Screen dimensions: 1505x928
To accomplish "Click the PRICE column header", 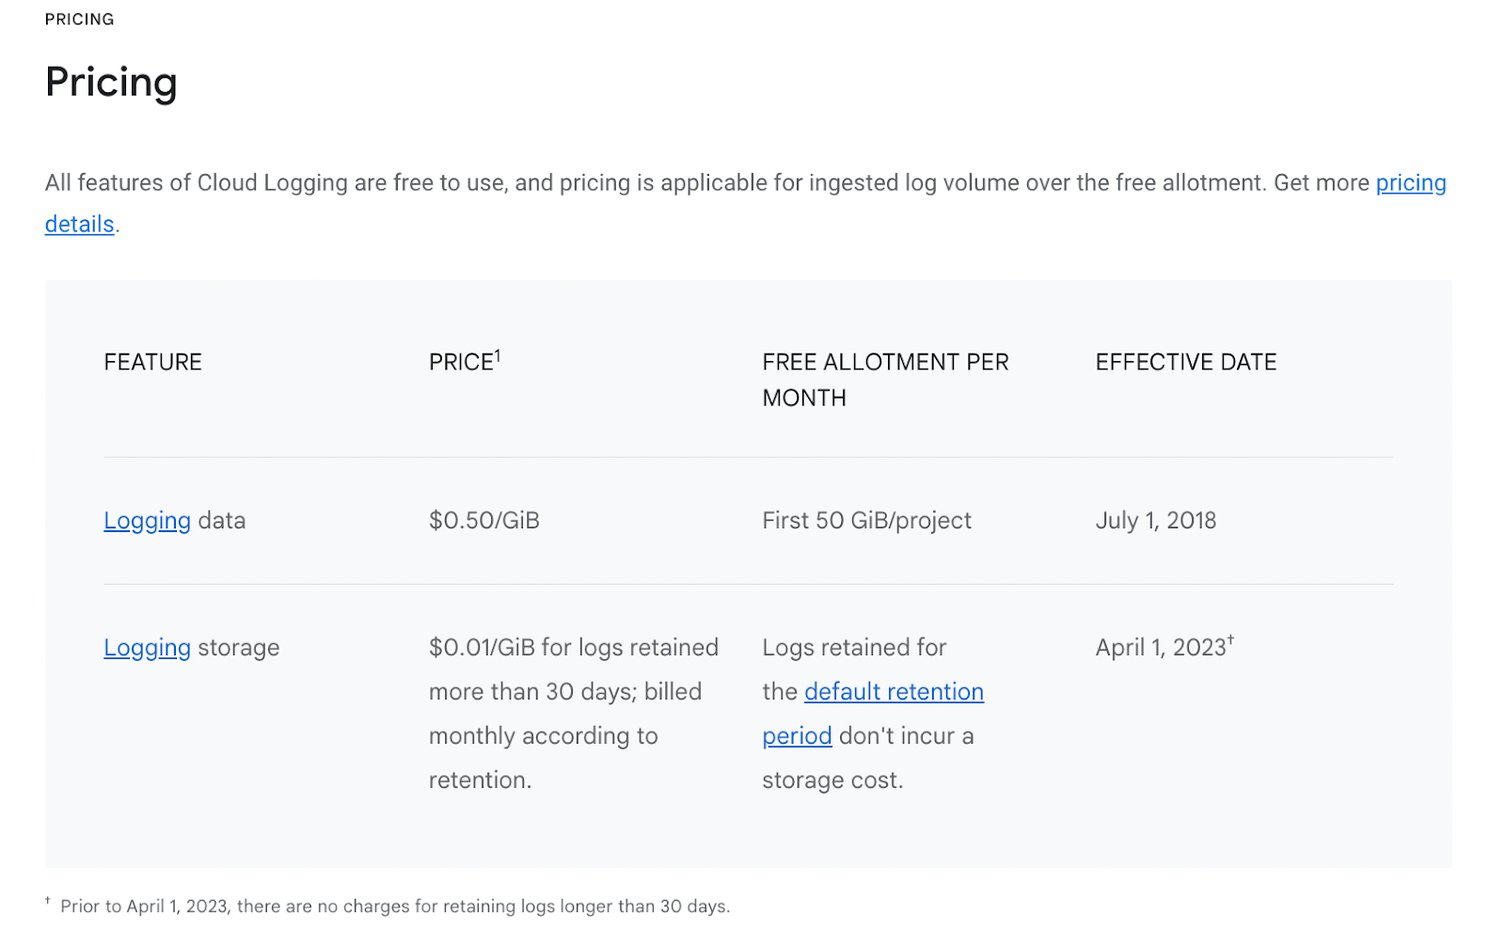I will click(459, 362).
